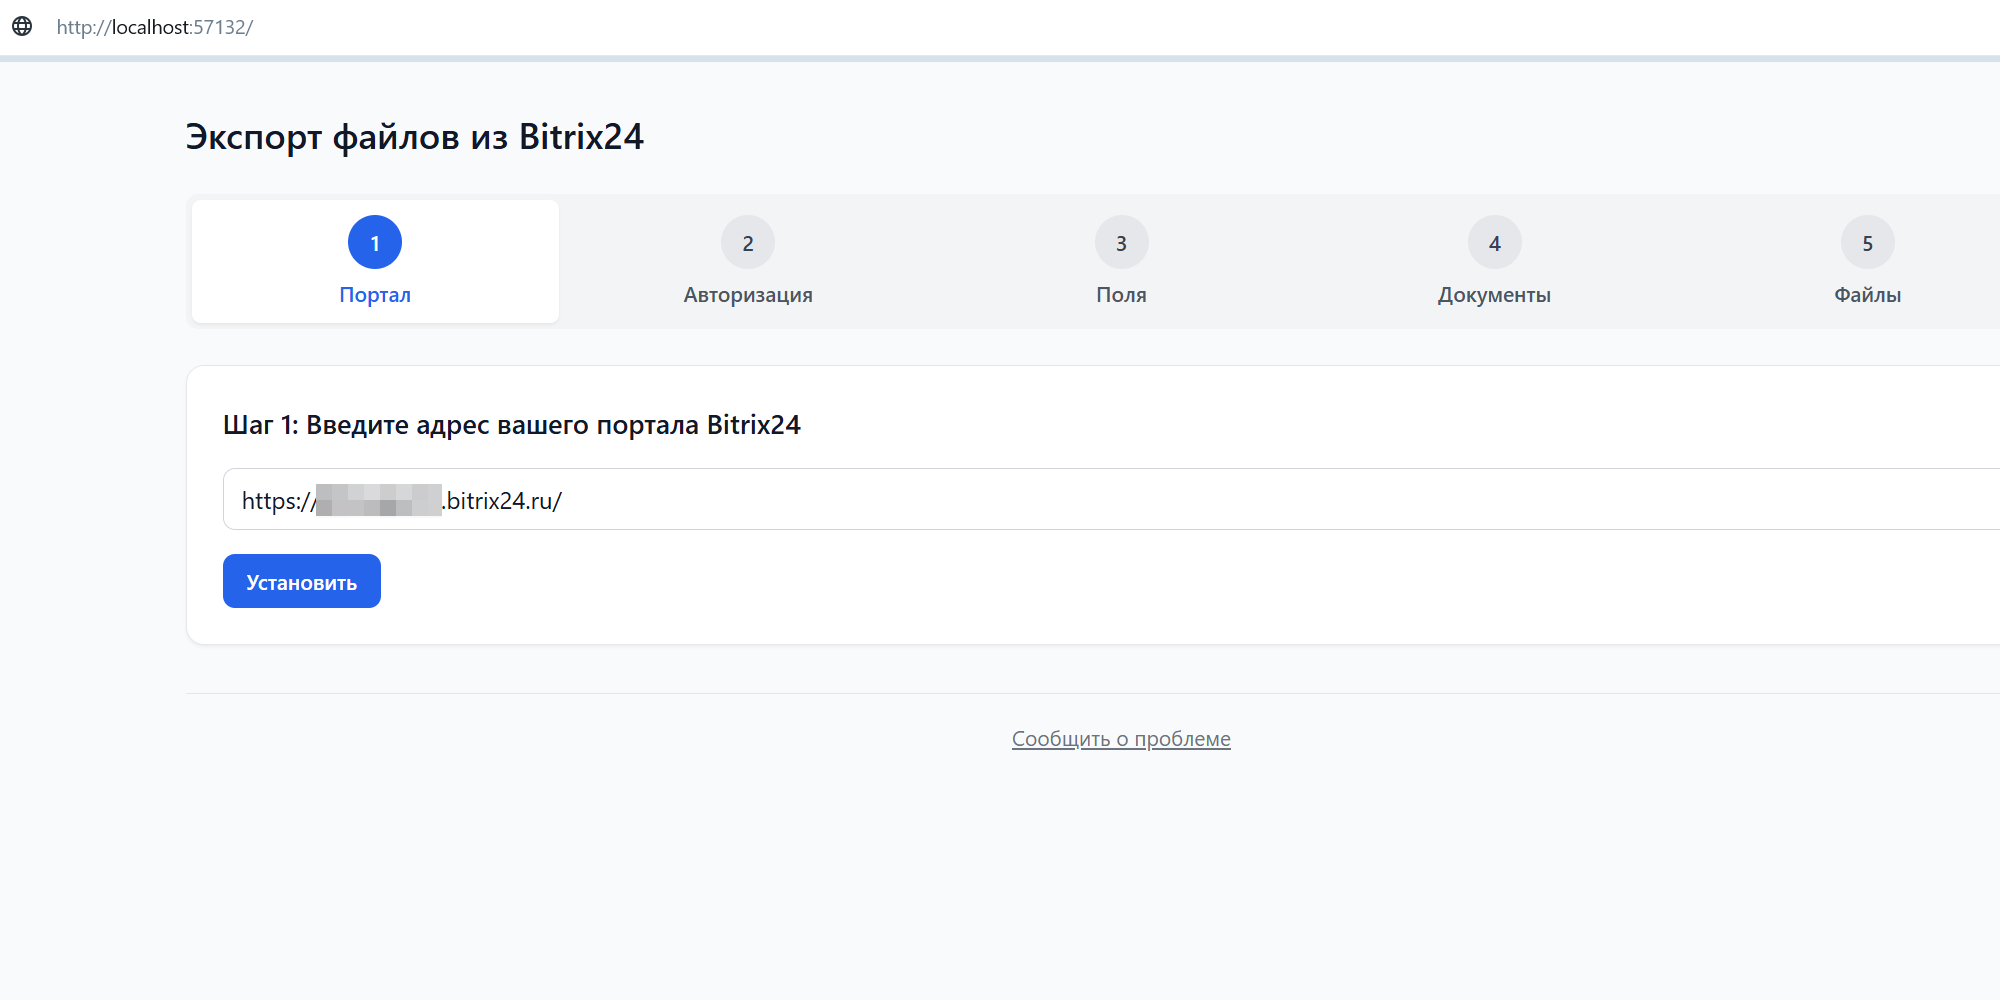Focus the localhost address bar URL

(155, 27)
